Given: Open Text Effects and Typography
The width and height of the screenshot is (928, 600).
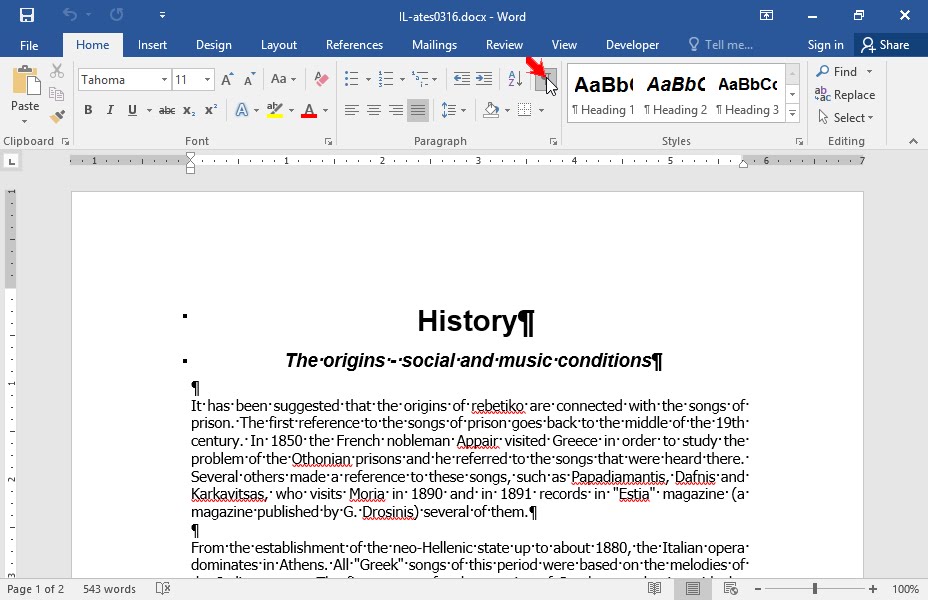Looking at the screenshot, I should 242,110.
